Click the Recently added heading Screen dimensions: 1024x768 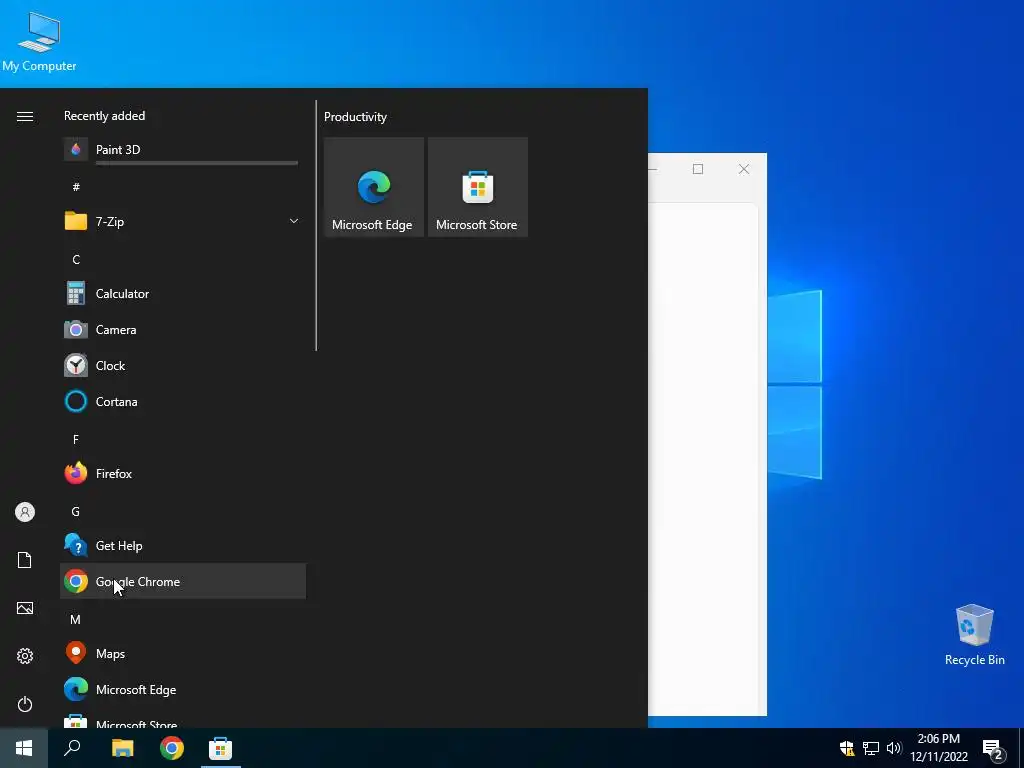[x=104, y=116]
